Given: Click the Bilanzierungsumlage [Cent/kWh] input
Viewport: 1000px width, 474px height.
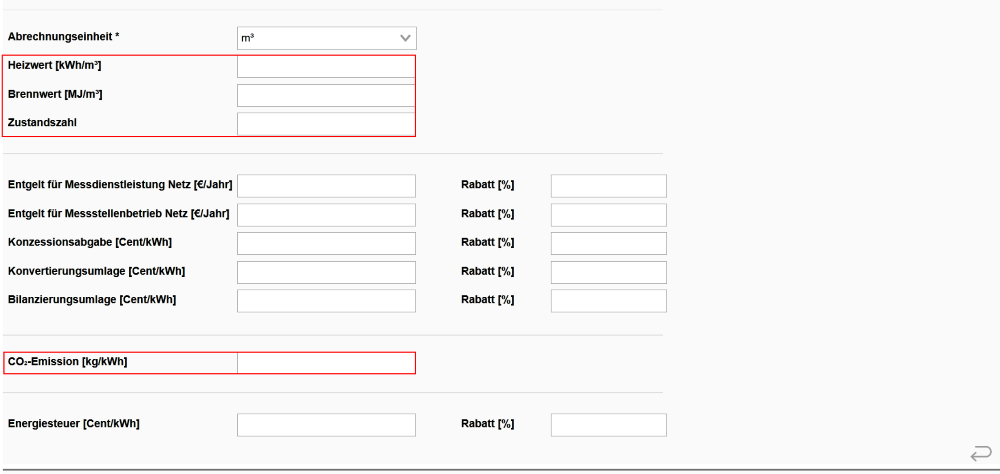Looking at the screenshot, I should point(326,301).
